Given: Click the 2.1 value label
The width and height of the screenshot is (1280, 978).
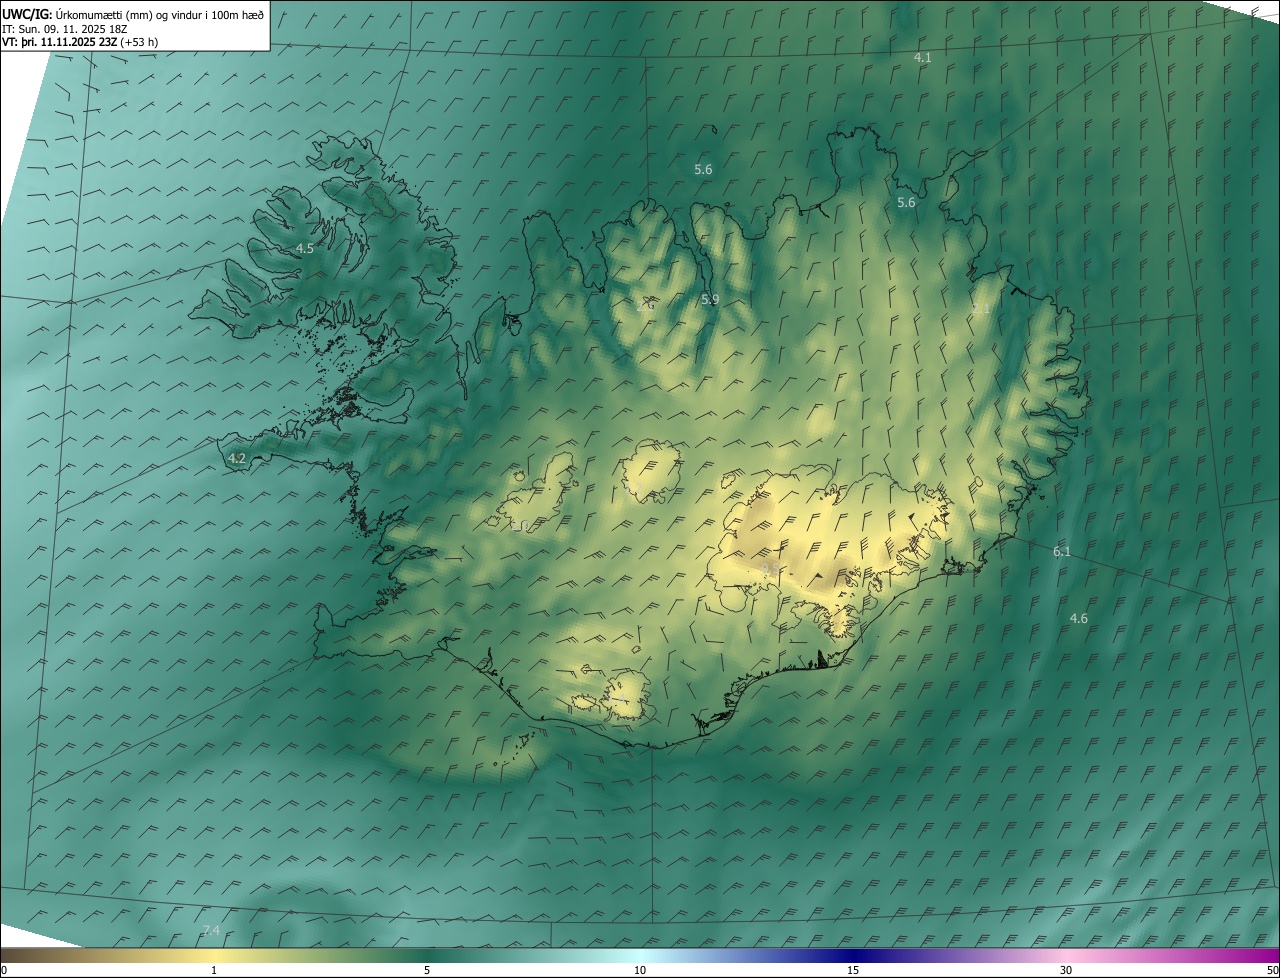Looking at the screenshot, I should pos(981,309).
